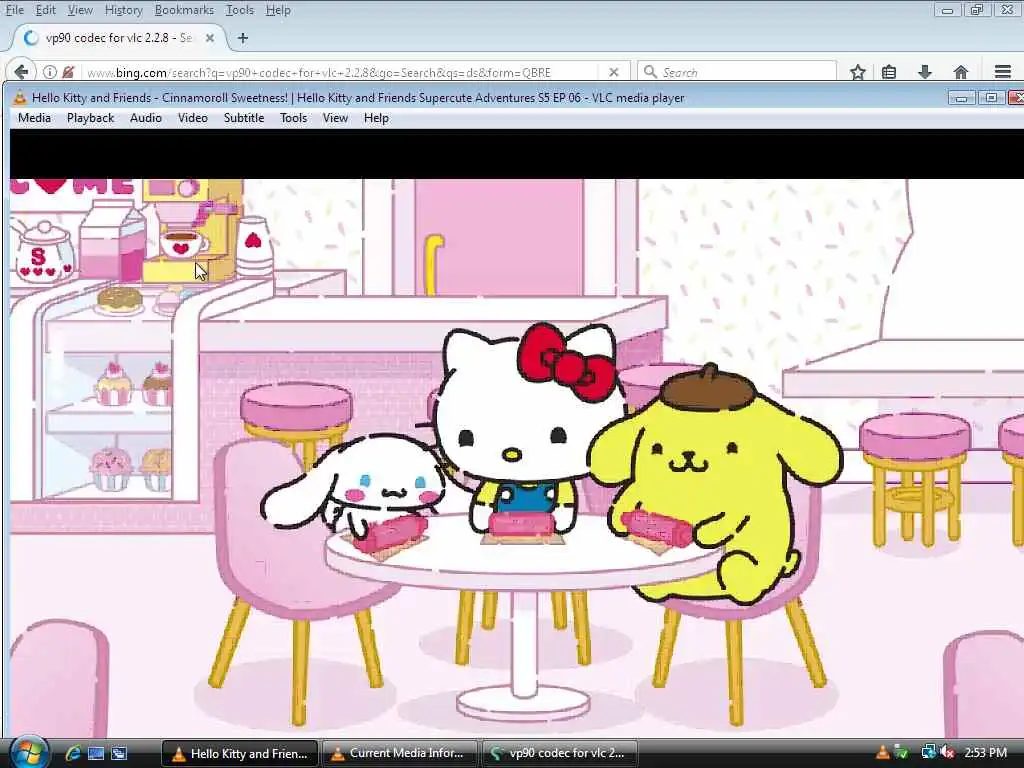Bookmark this page with the star icon

(x=857, y=72)
